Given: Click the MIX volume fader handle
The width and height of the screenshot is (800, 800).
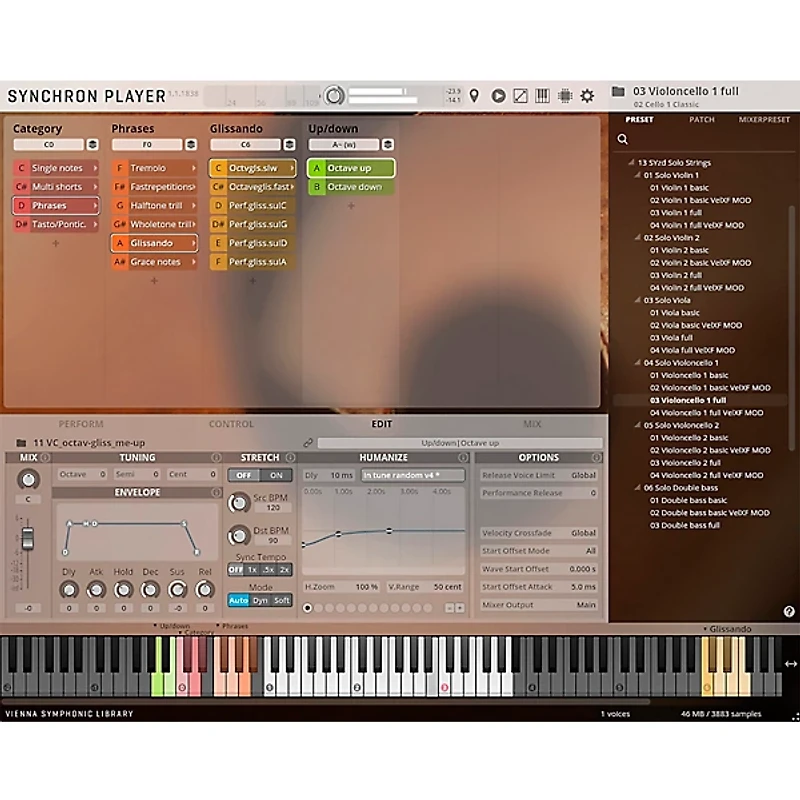Looking at the screenshot, I should click(x=28, y=539).
